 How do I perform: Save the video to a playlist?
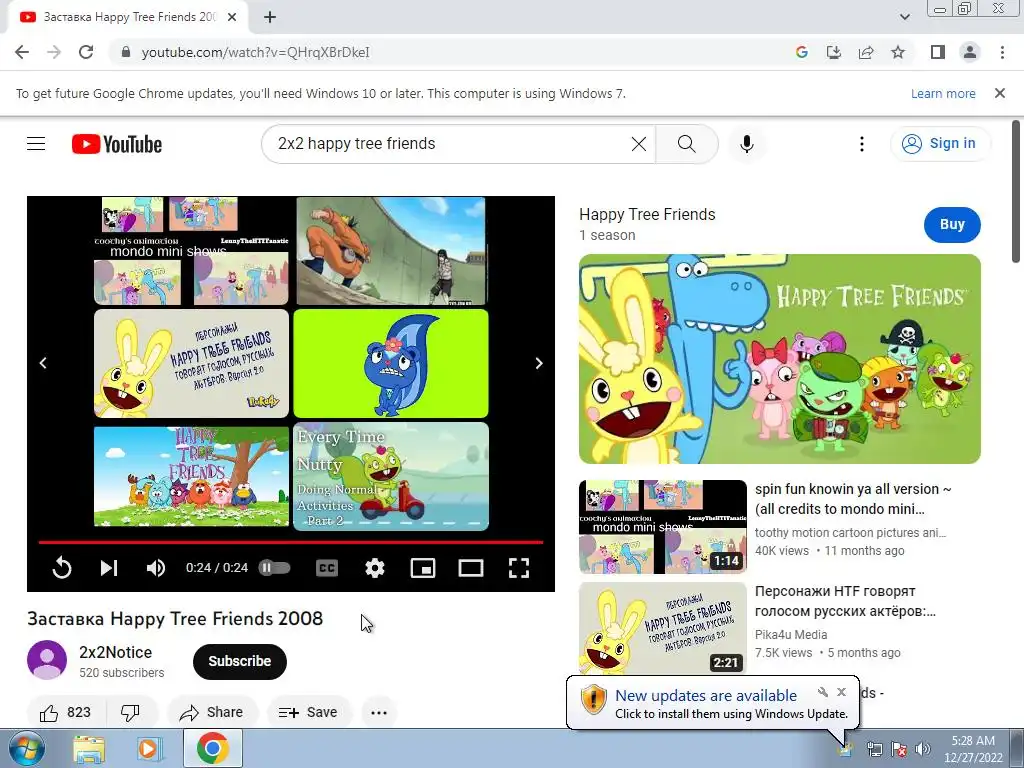[309, 712]
